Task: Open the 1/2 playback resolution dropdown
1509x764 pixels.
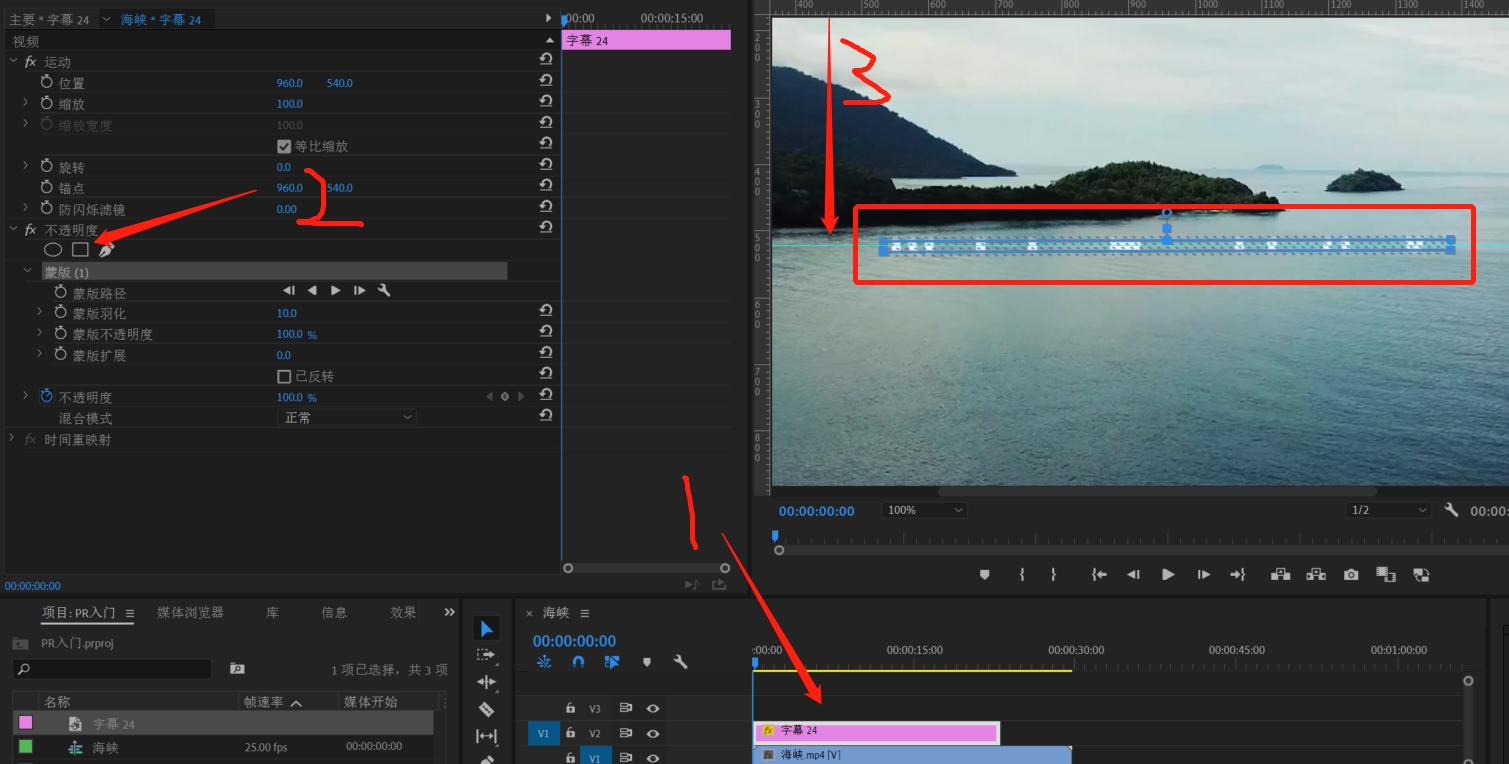Action: (1389, 510)
